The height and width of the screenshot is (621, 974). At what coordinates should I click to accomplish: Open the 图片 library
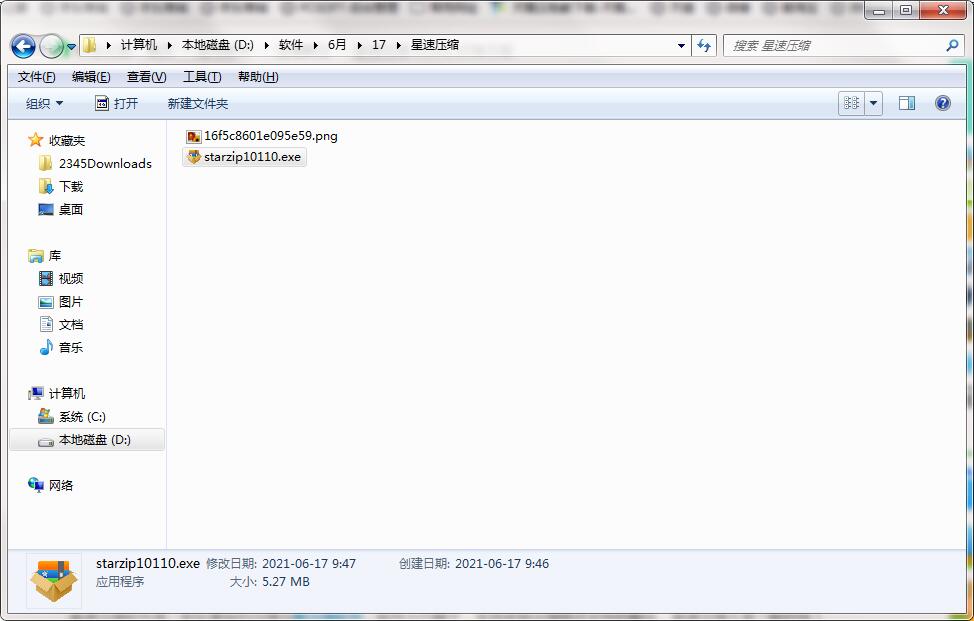pyautogui.click(x=61, y=301)
